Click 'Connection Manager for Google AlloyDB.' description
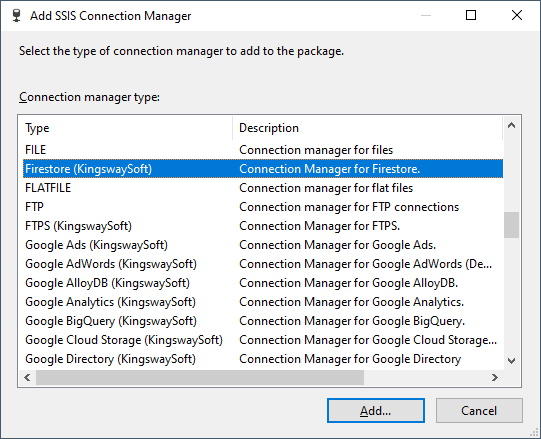Screen dimensions: 541x439 (x=348, y=283)
